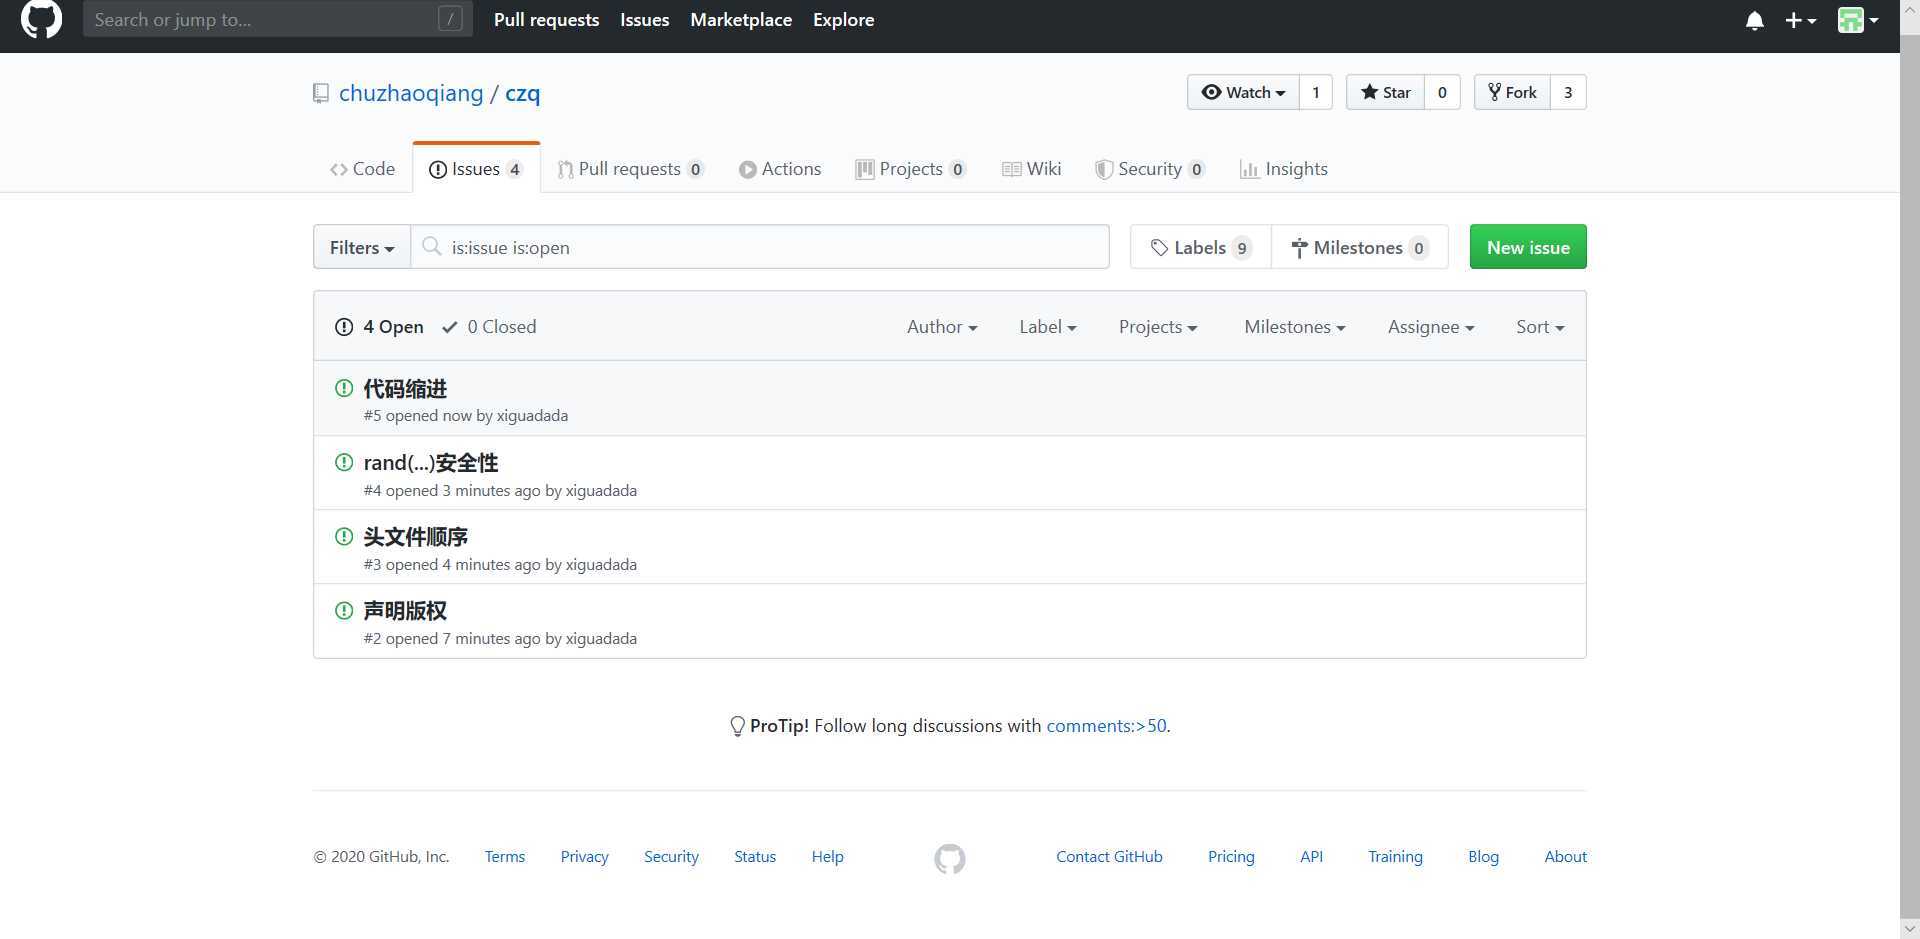Image resolution: width=1920 pixels, height=939 pixels.
Task: Open issue titled 声明版权
Action: [x=405, y=611]
